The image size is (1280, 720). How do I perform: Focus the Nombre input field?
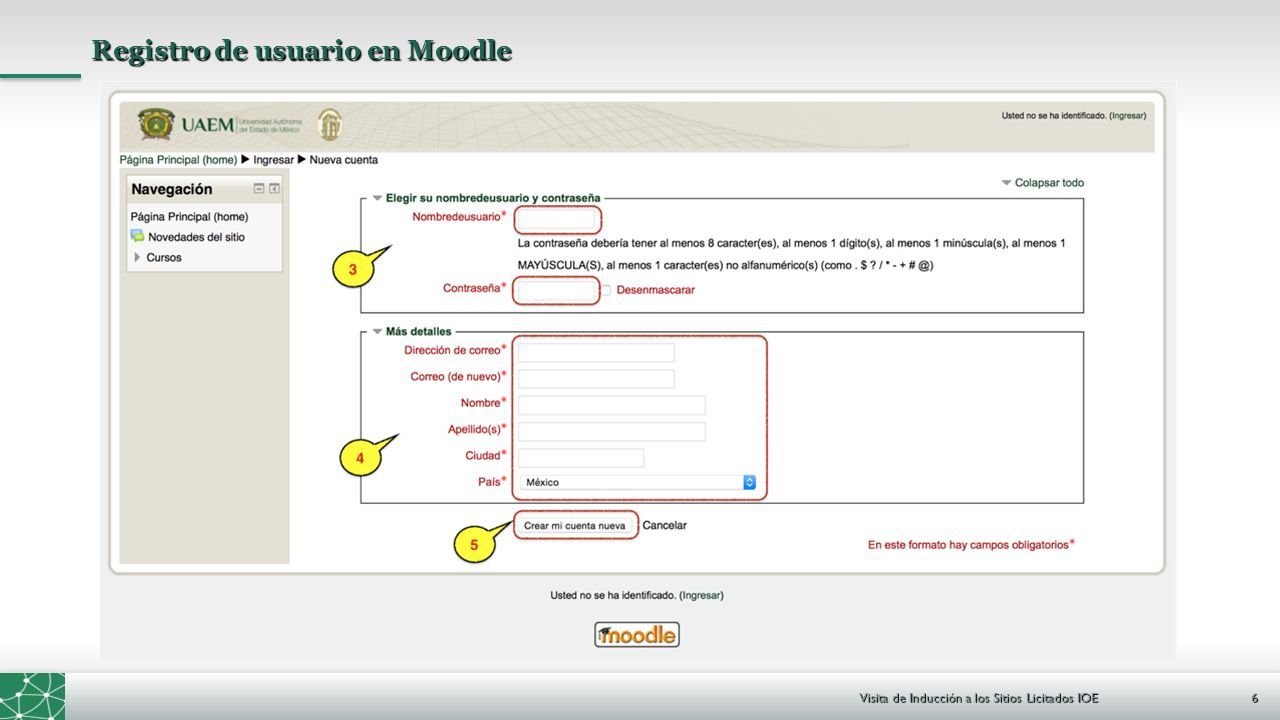(x=612, y=404)
